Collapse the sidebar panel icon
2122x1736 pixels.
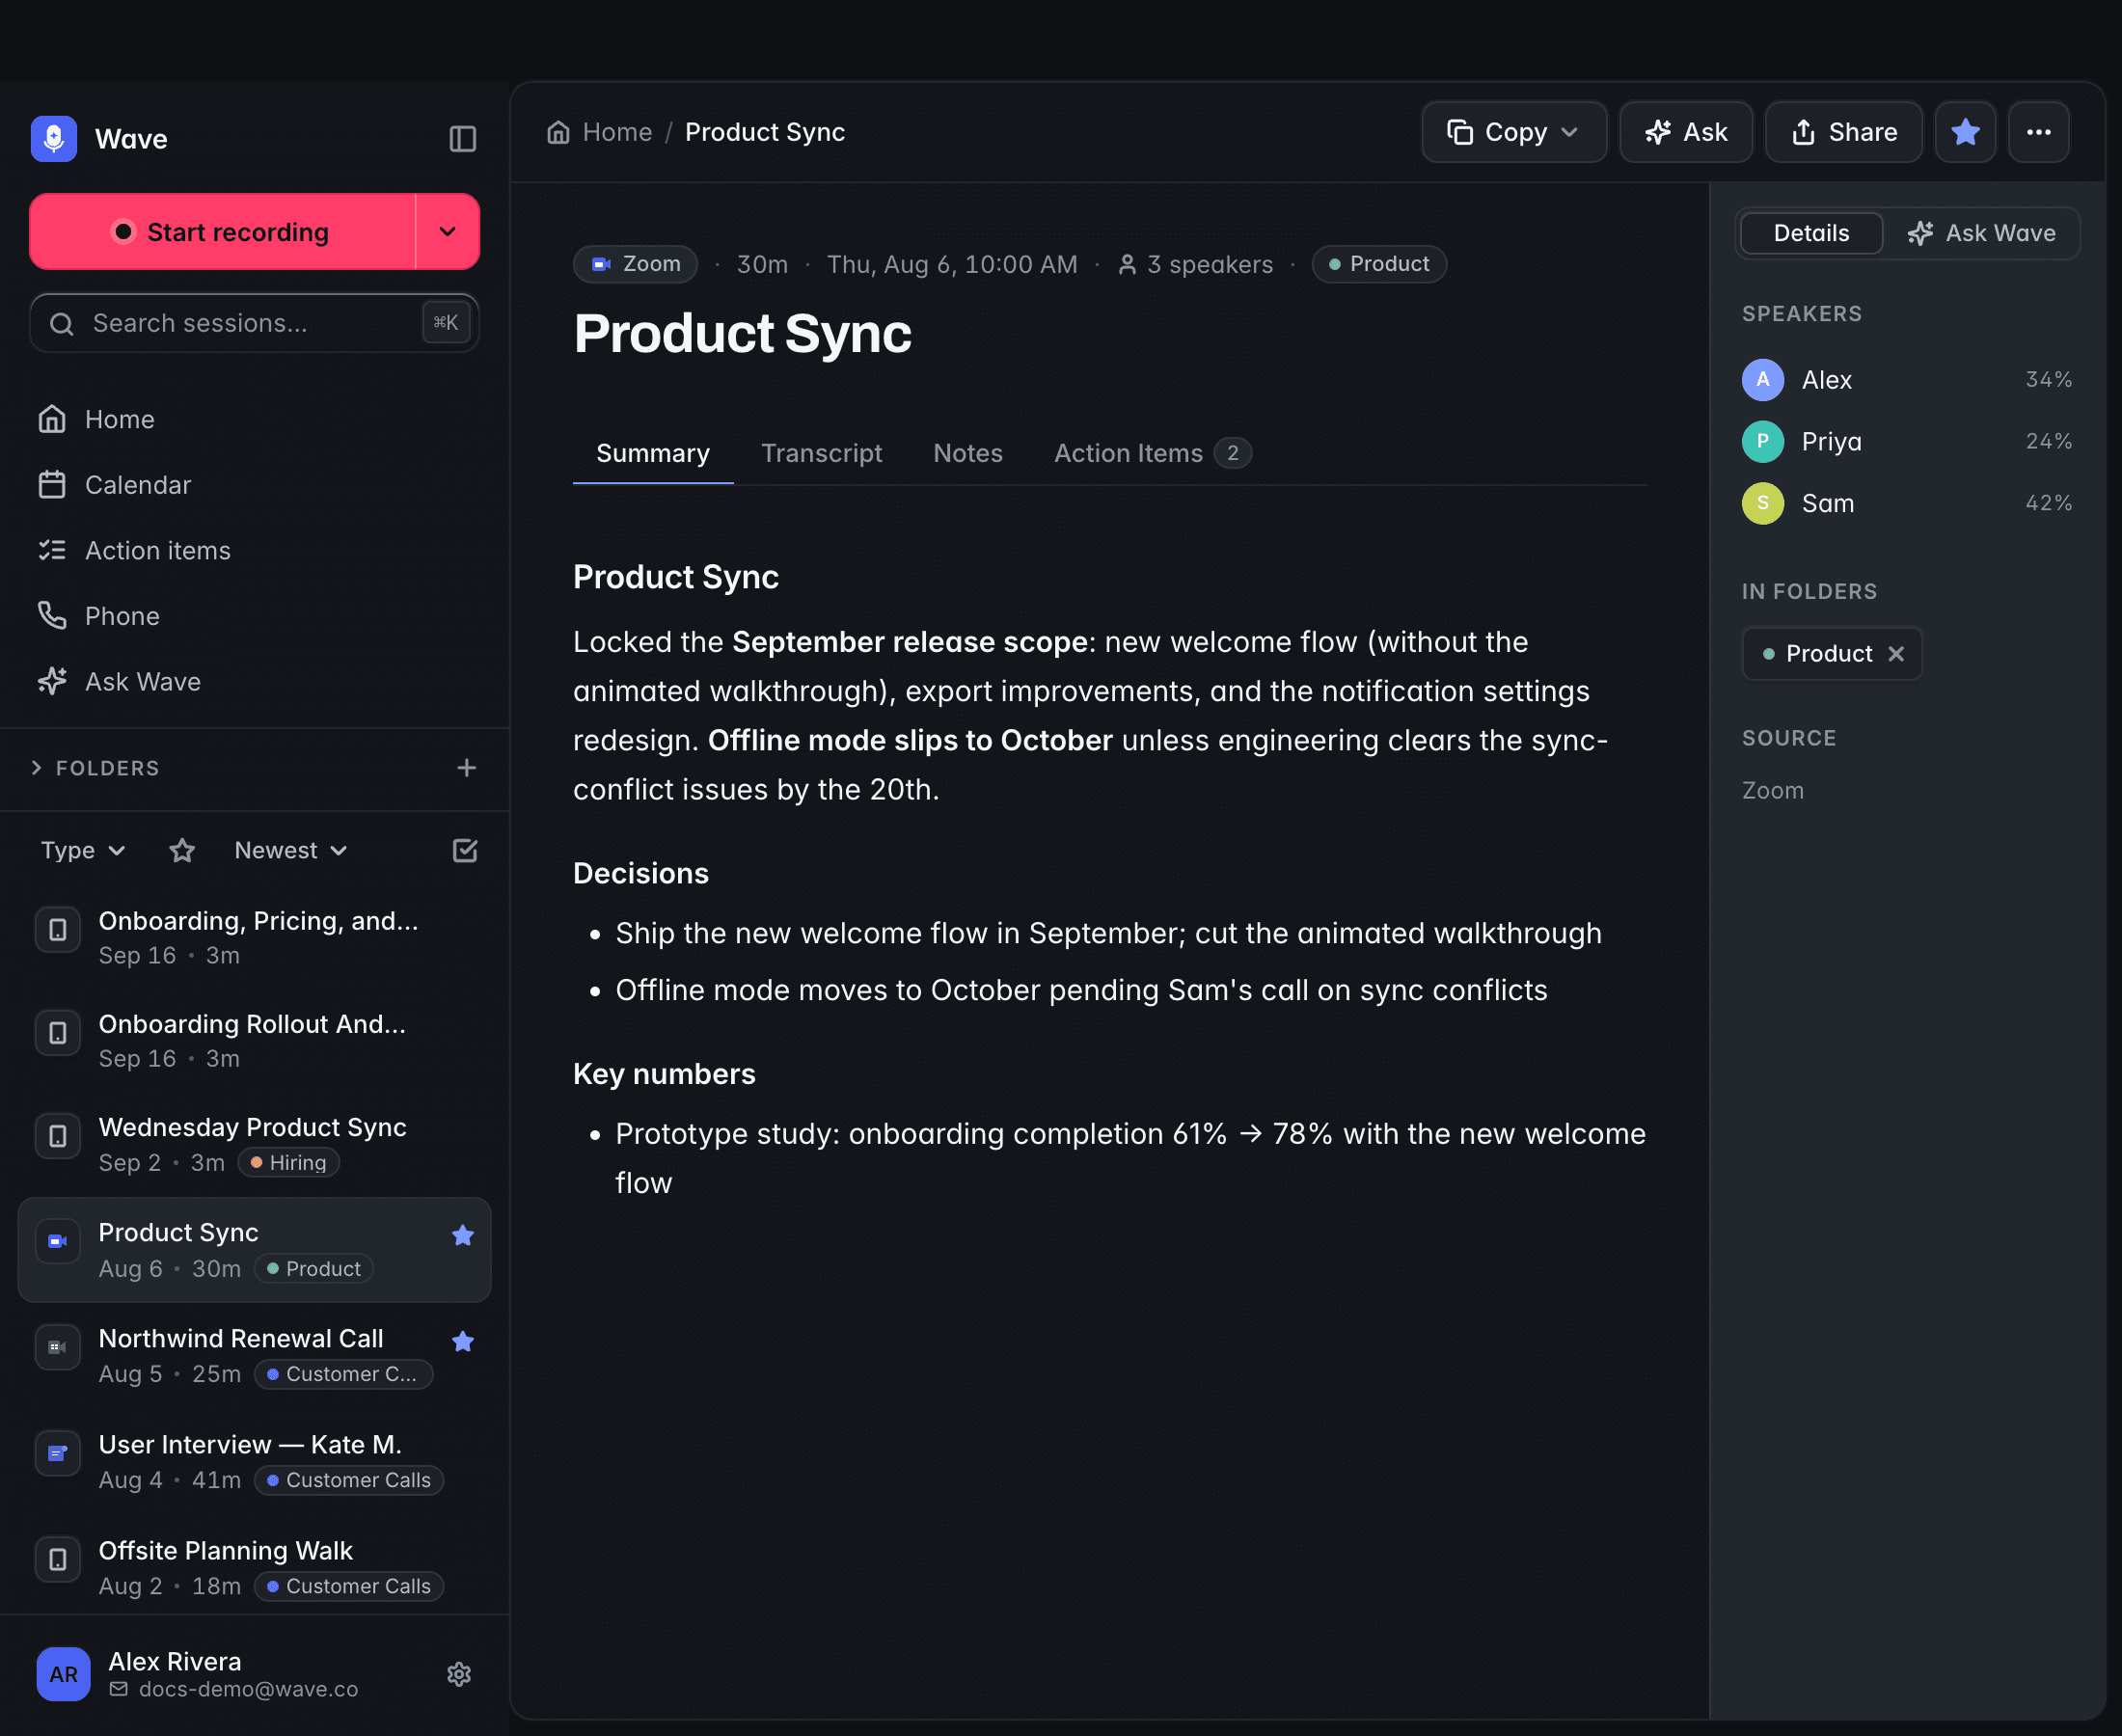click(462, 139)
